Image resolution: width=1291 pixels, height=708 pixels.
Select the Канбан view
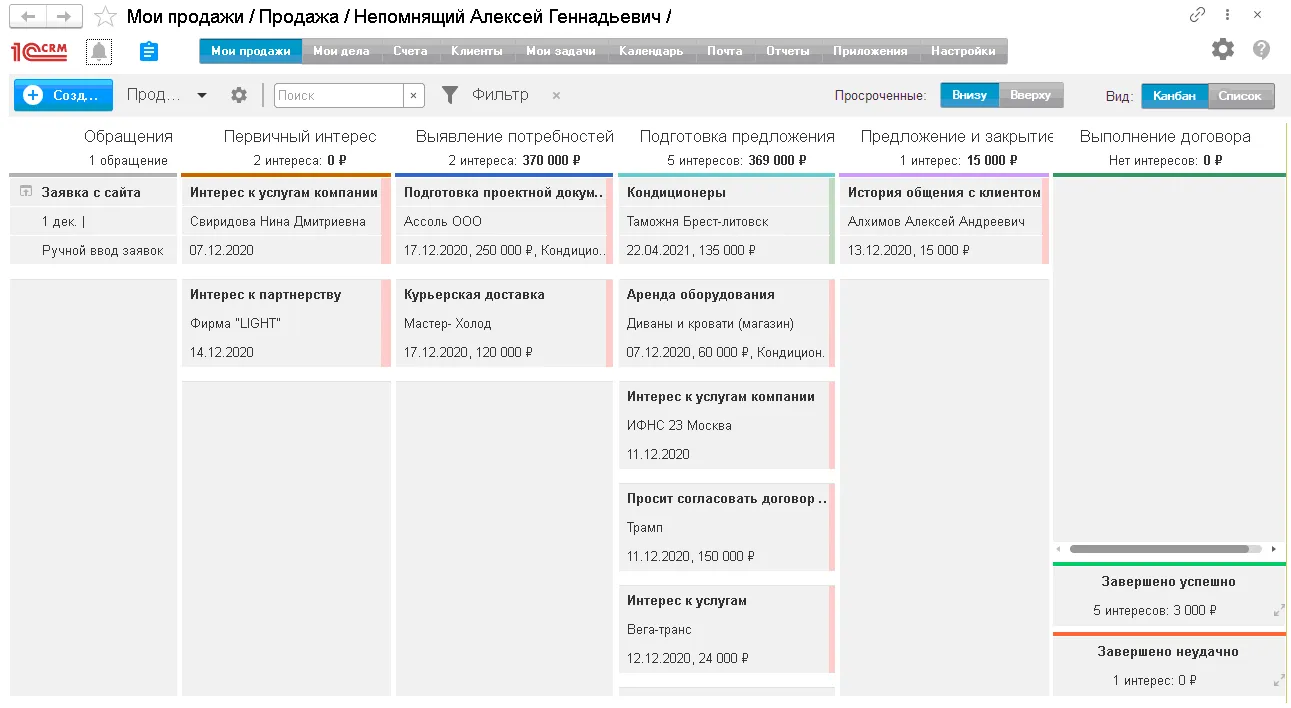[x=1174, y=96]
